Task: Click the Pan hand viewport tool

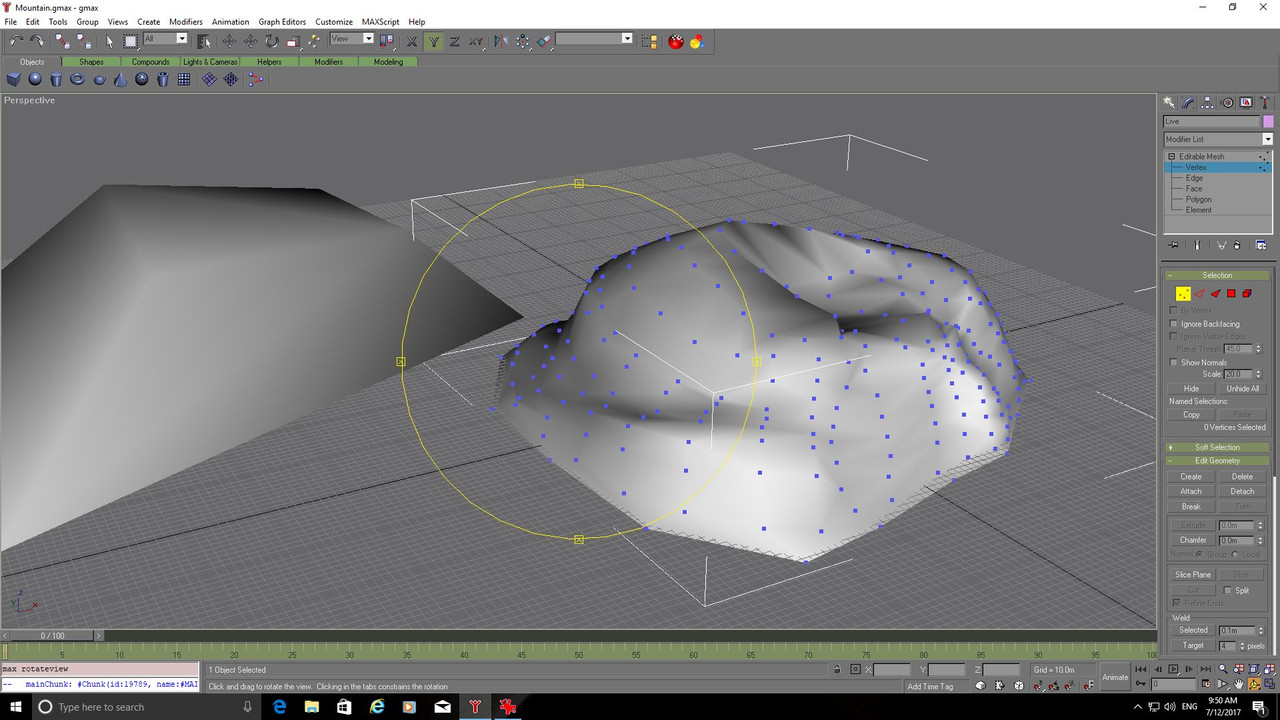Action: pos(1238,684)
